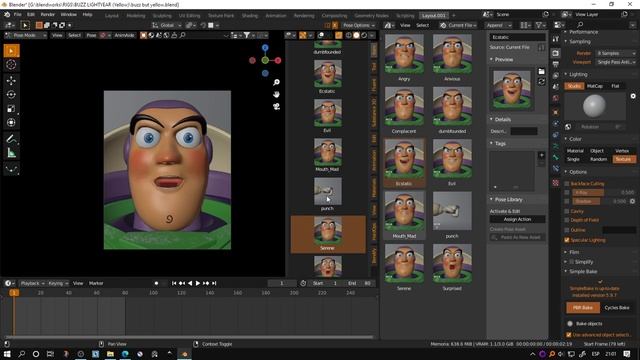This screenshot has width=640, height=360.
Task: Open the Render properties tab icon
Action: pyautogui.click(x=556, y=53)
